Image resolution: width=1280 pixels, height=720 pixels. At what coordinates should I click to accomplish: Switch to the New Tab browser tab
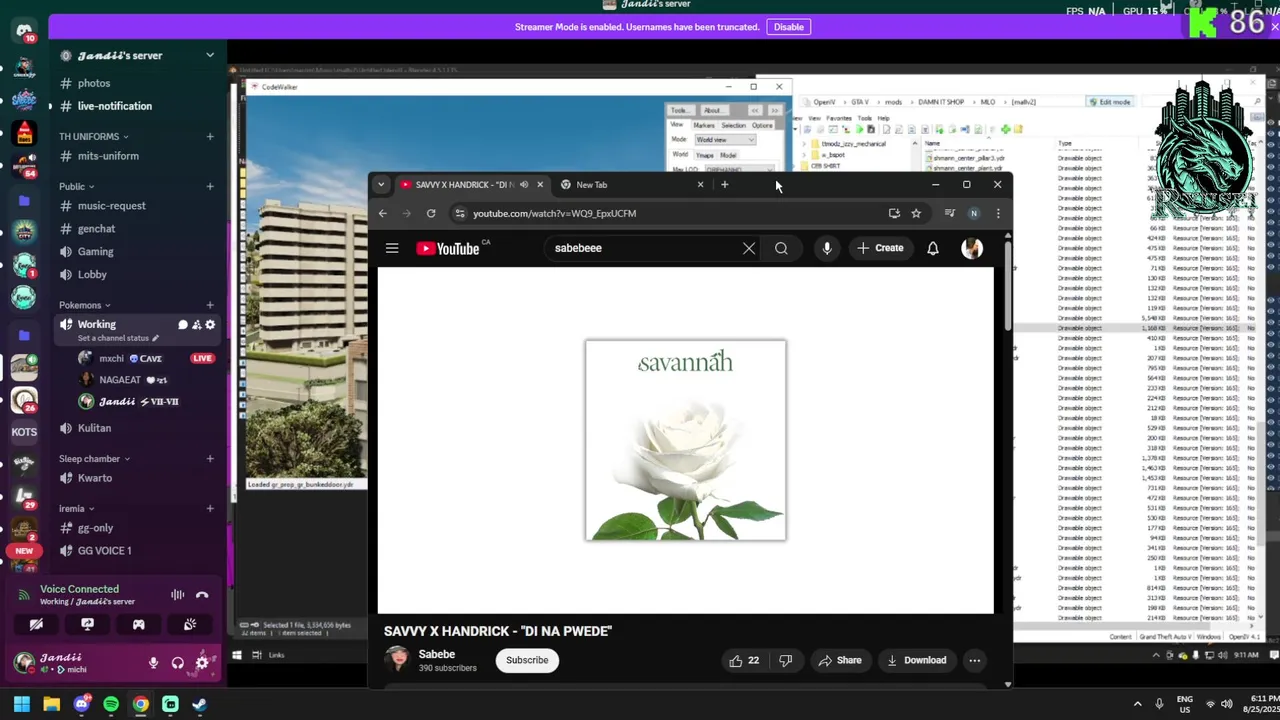(632, 184)
